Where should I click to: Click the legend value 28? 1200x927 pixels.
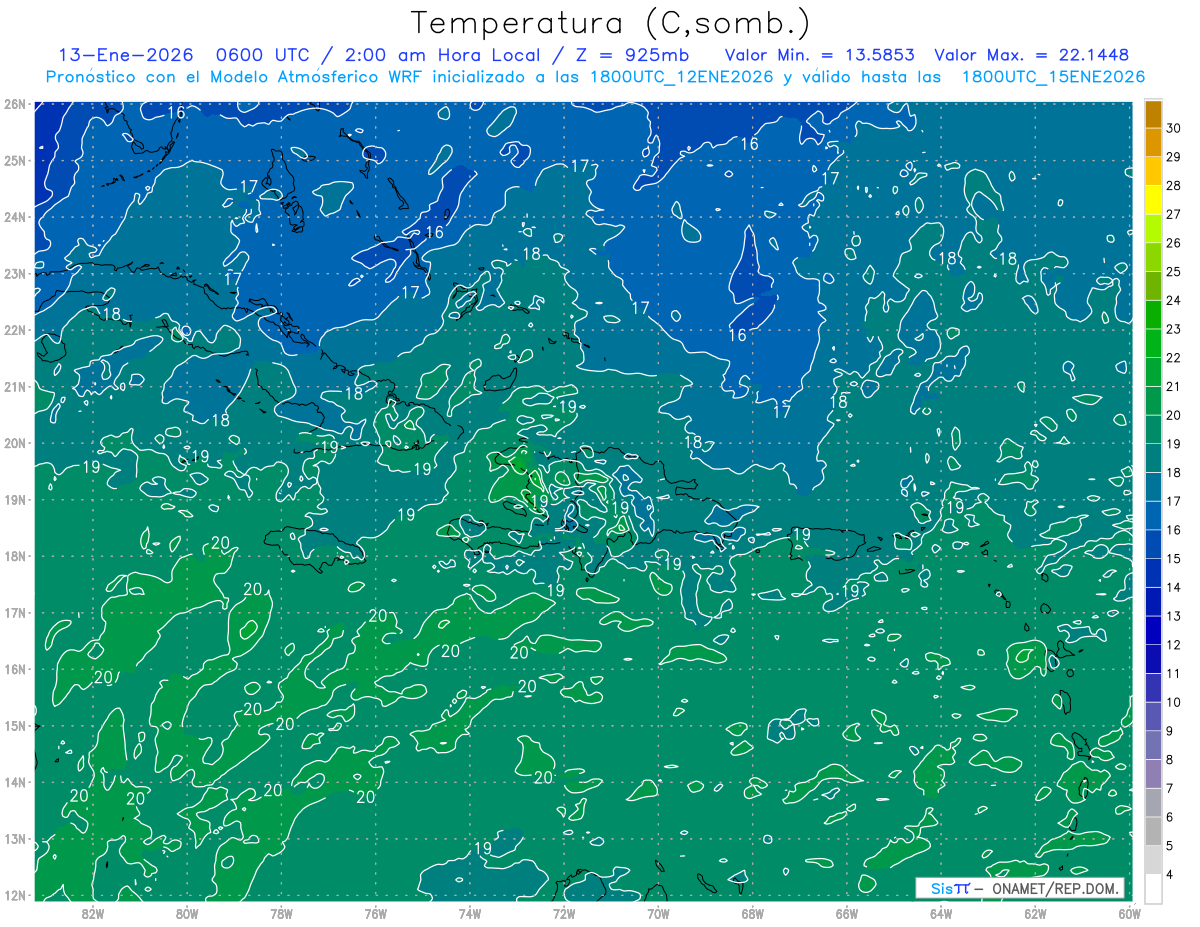point(1174,186)
